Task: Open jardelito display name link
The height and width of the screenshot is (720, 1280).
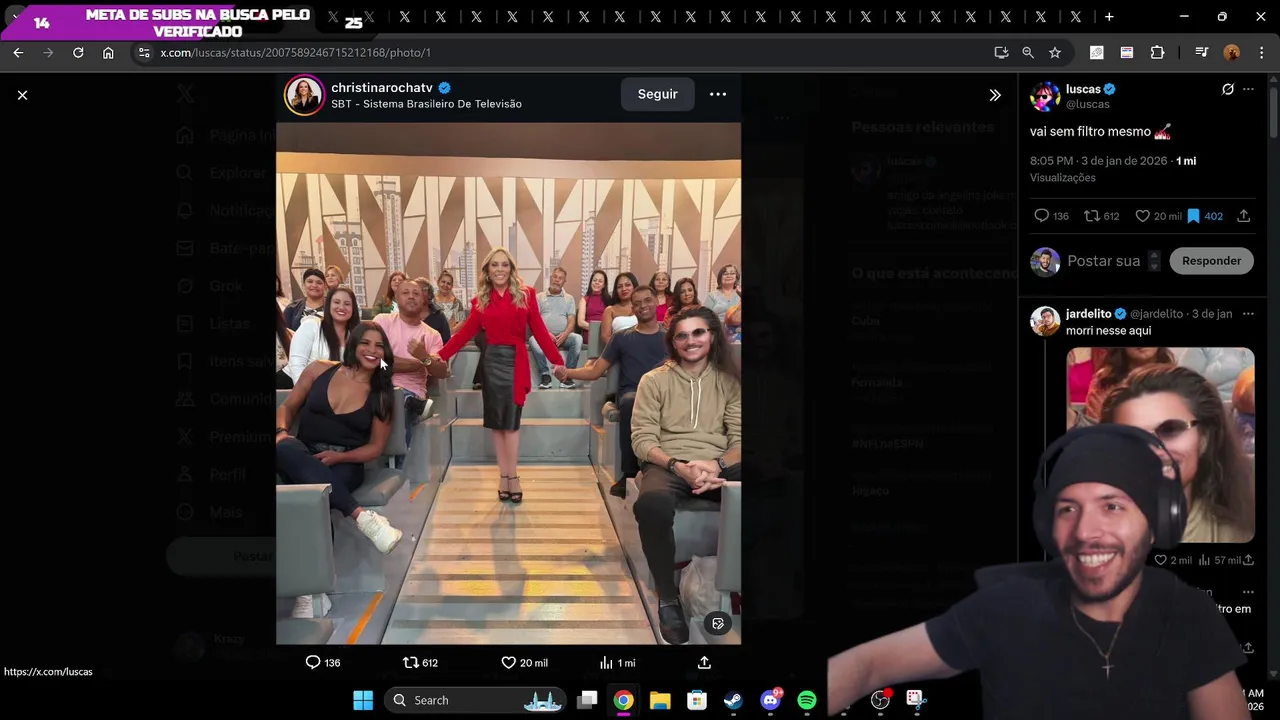Action: tap(1088, 314)
